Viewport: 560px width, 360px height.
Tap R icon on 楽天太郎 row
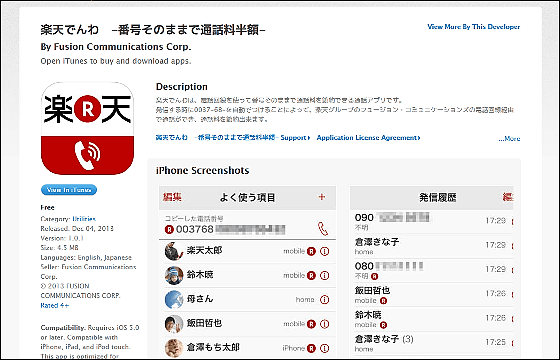pyautogui.click(x=311, y=251)
